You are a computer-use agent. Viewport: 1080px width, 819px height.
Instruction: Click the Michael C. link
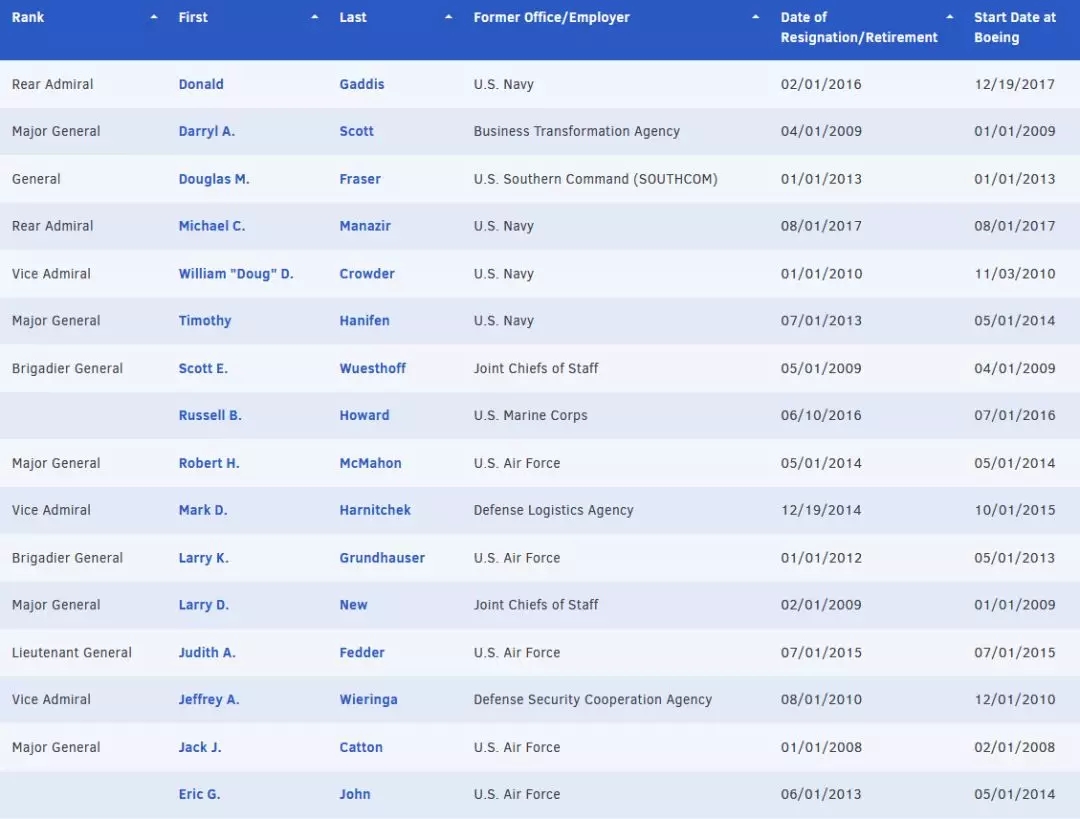click(x=212, y=226)
